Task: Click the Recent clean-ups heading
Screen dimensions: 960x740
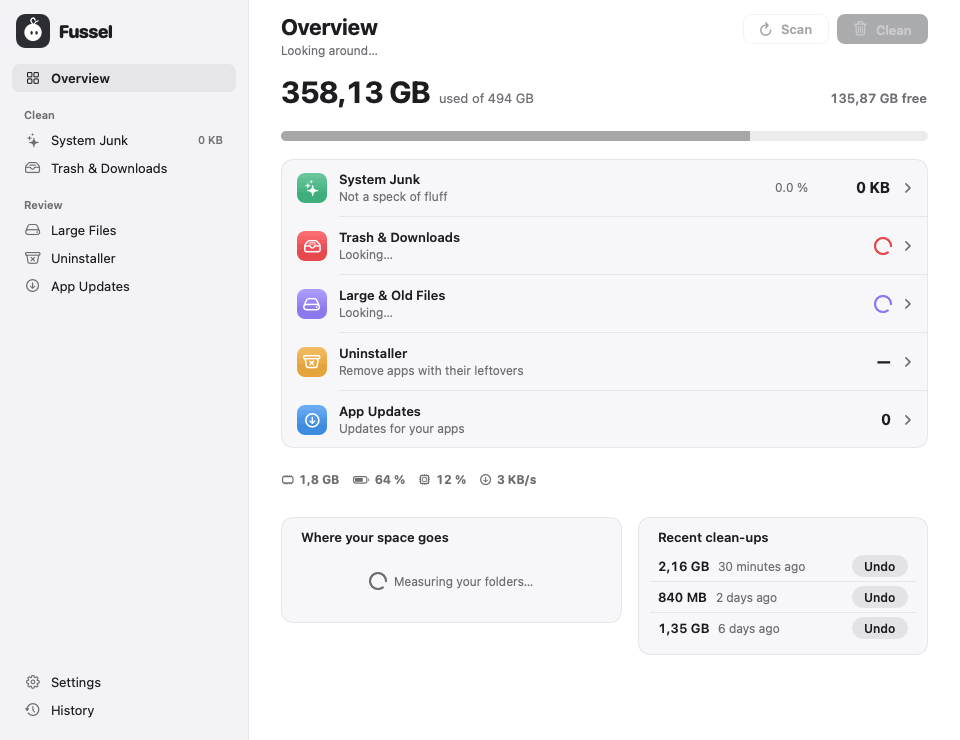Action: coord(713,537)
